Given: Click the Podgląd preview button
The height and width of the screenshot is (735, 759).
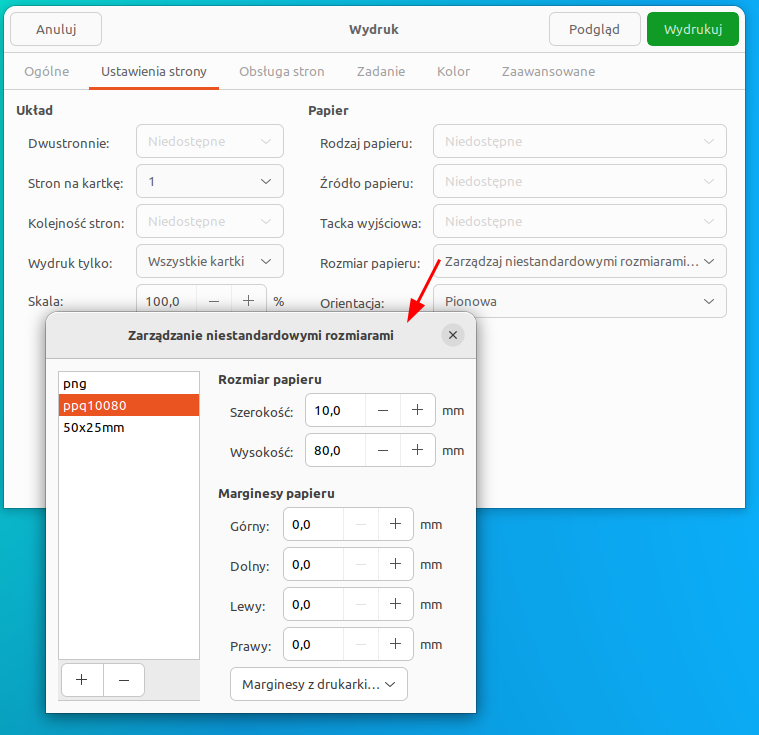Looking at the screenshot, I should click(x=594, y=29).
